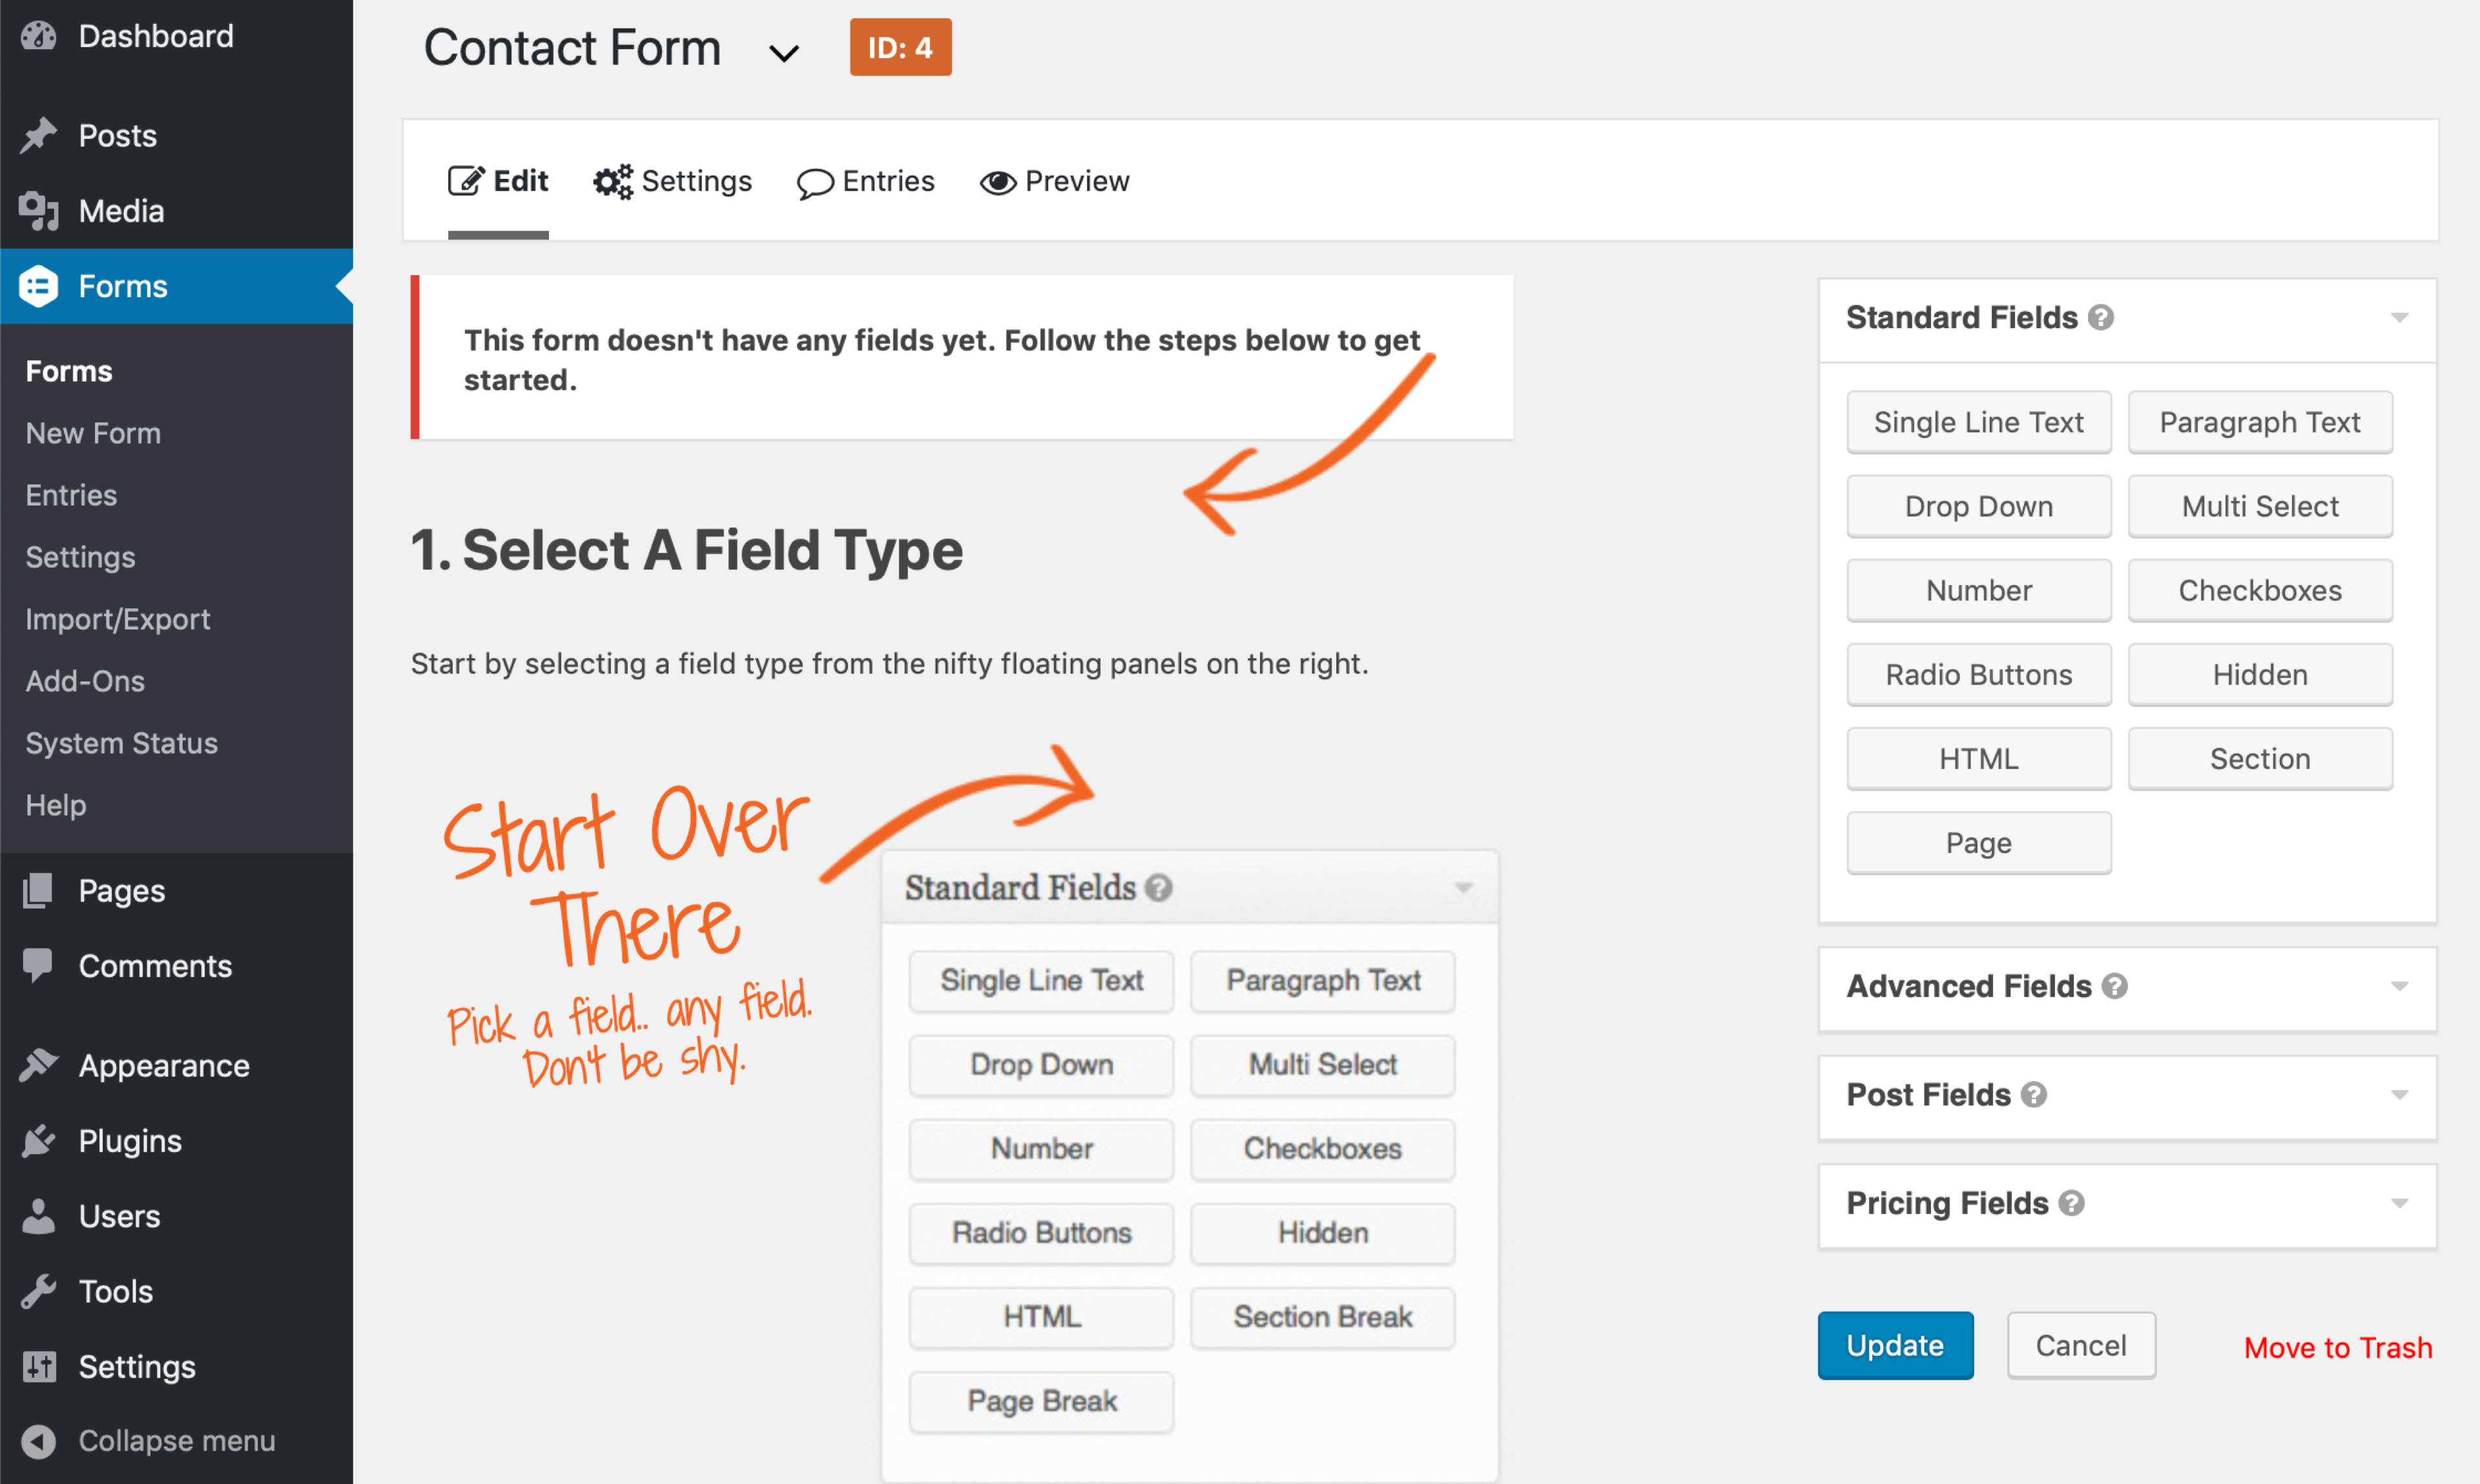Click the Dashboard gauge icon
The width and height of the screenshot is (2480, 1484).
(39, 36)
